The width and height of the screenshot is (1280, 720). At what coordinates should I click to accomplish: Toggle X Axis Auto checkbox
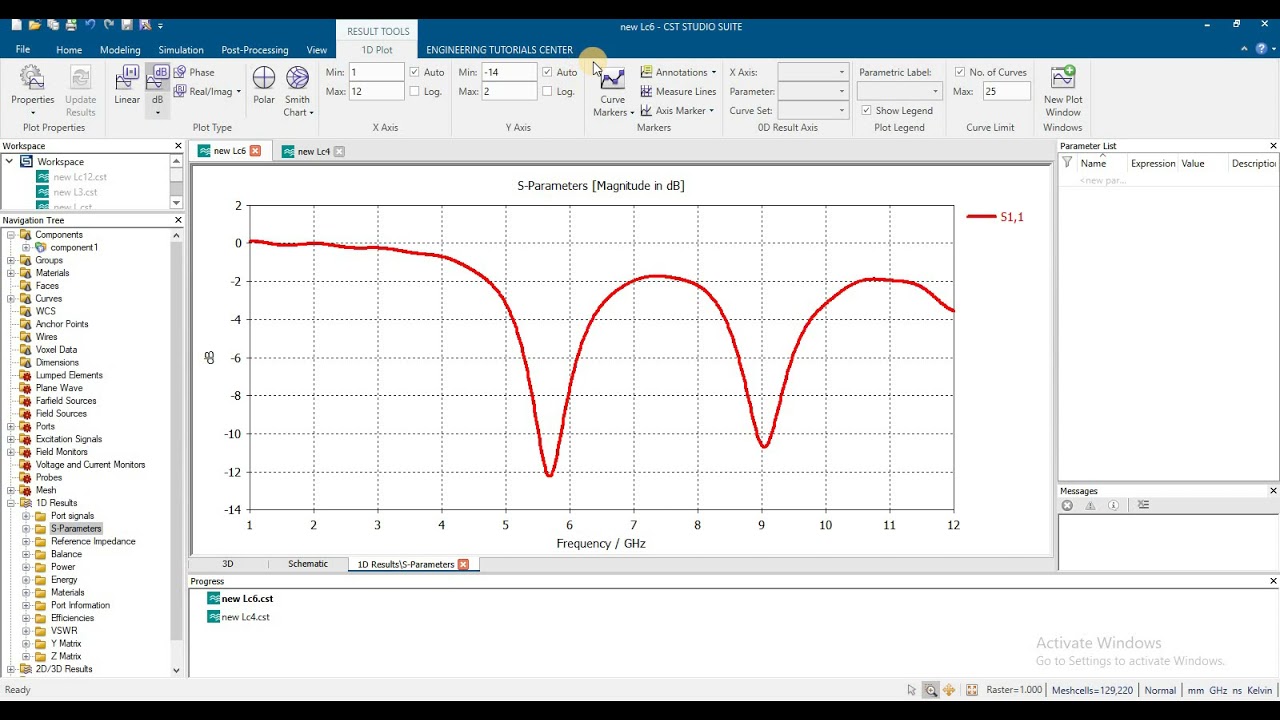(x=414, y=72)
